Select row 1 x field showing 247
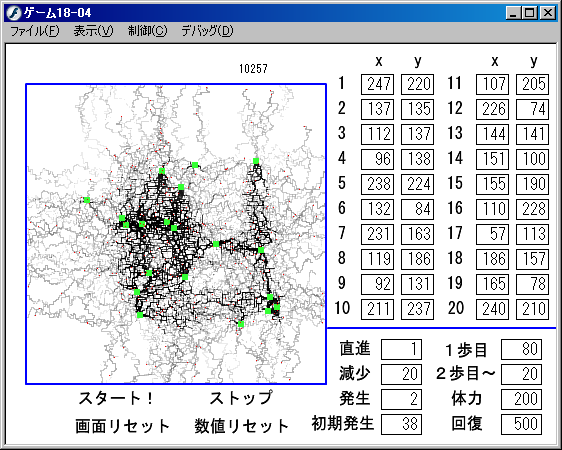 (x=377, y=85)
